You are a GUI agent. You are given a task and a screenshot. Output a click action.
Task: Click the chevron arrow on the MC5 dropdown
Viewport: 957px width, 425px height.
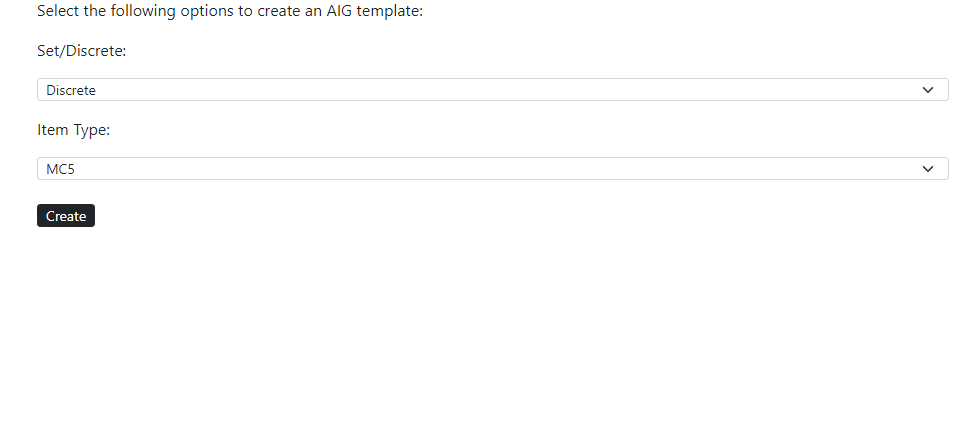pyautogui.click(x=929, y=169)
